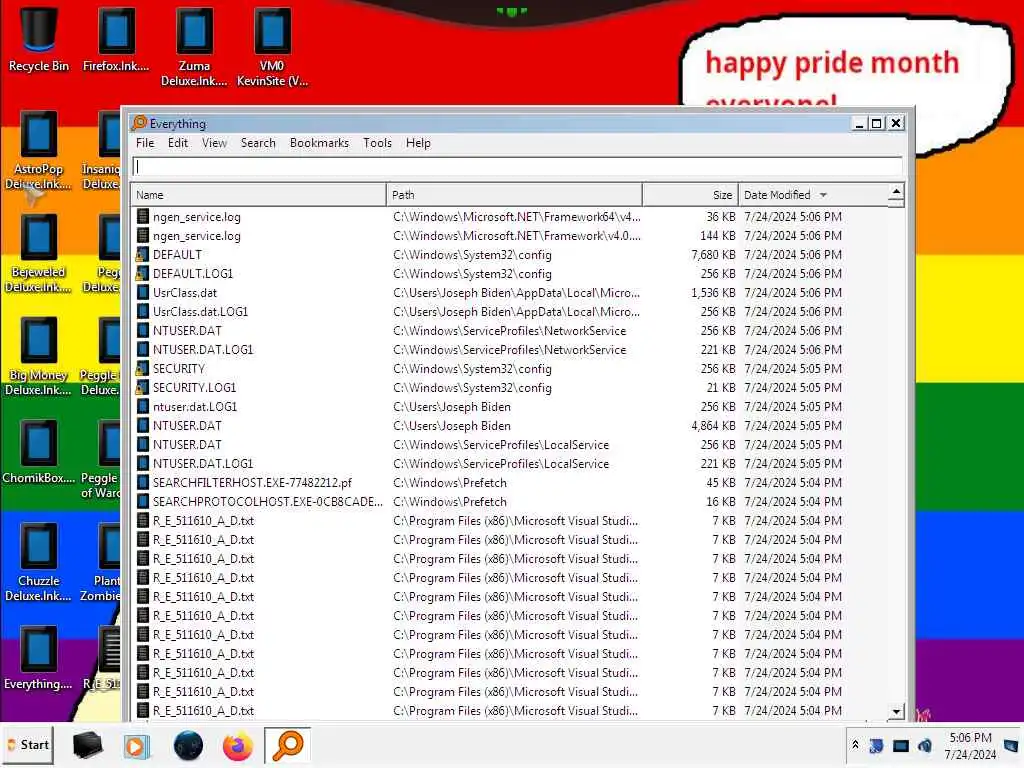
Task: Open the dark globe browser taskbar icon
Action: [188, 745]
